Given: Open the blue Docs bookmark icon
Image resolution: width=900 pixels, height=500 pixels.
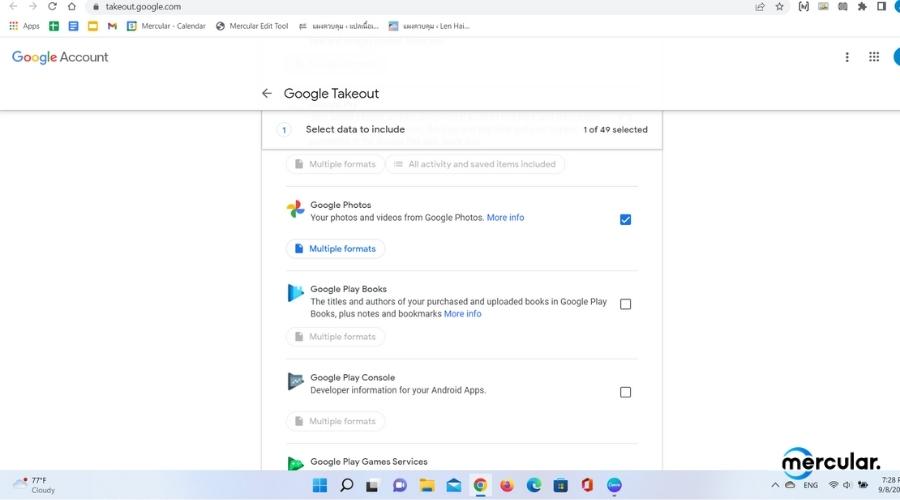Looking at the screenshot, I should [73, 26].
